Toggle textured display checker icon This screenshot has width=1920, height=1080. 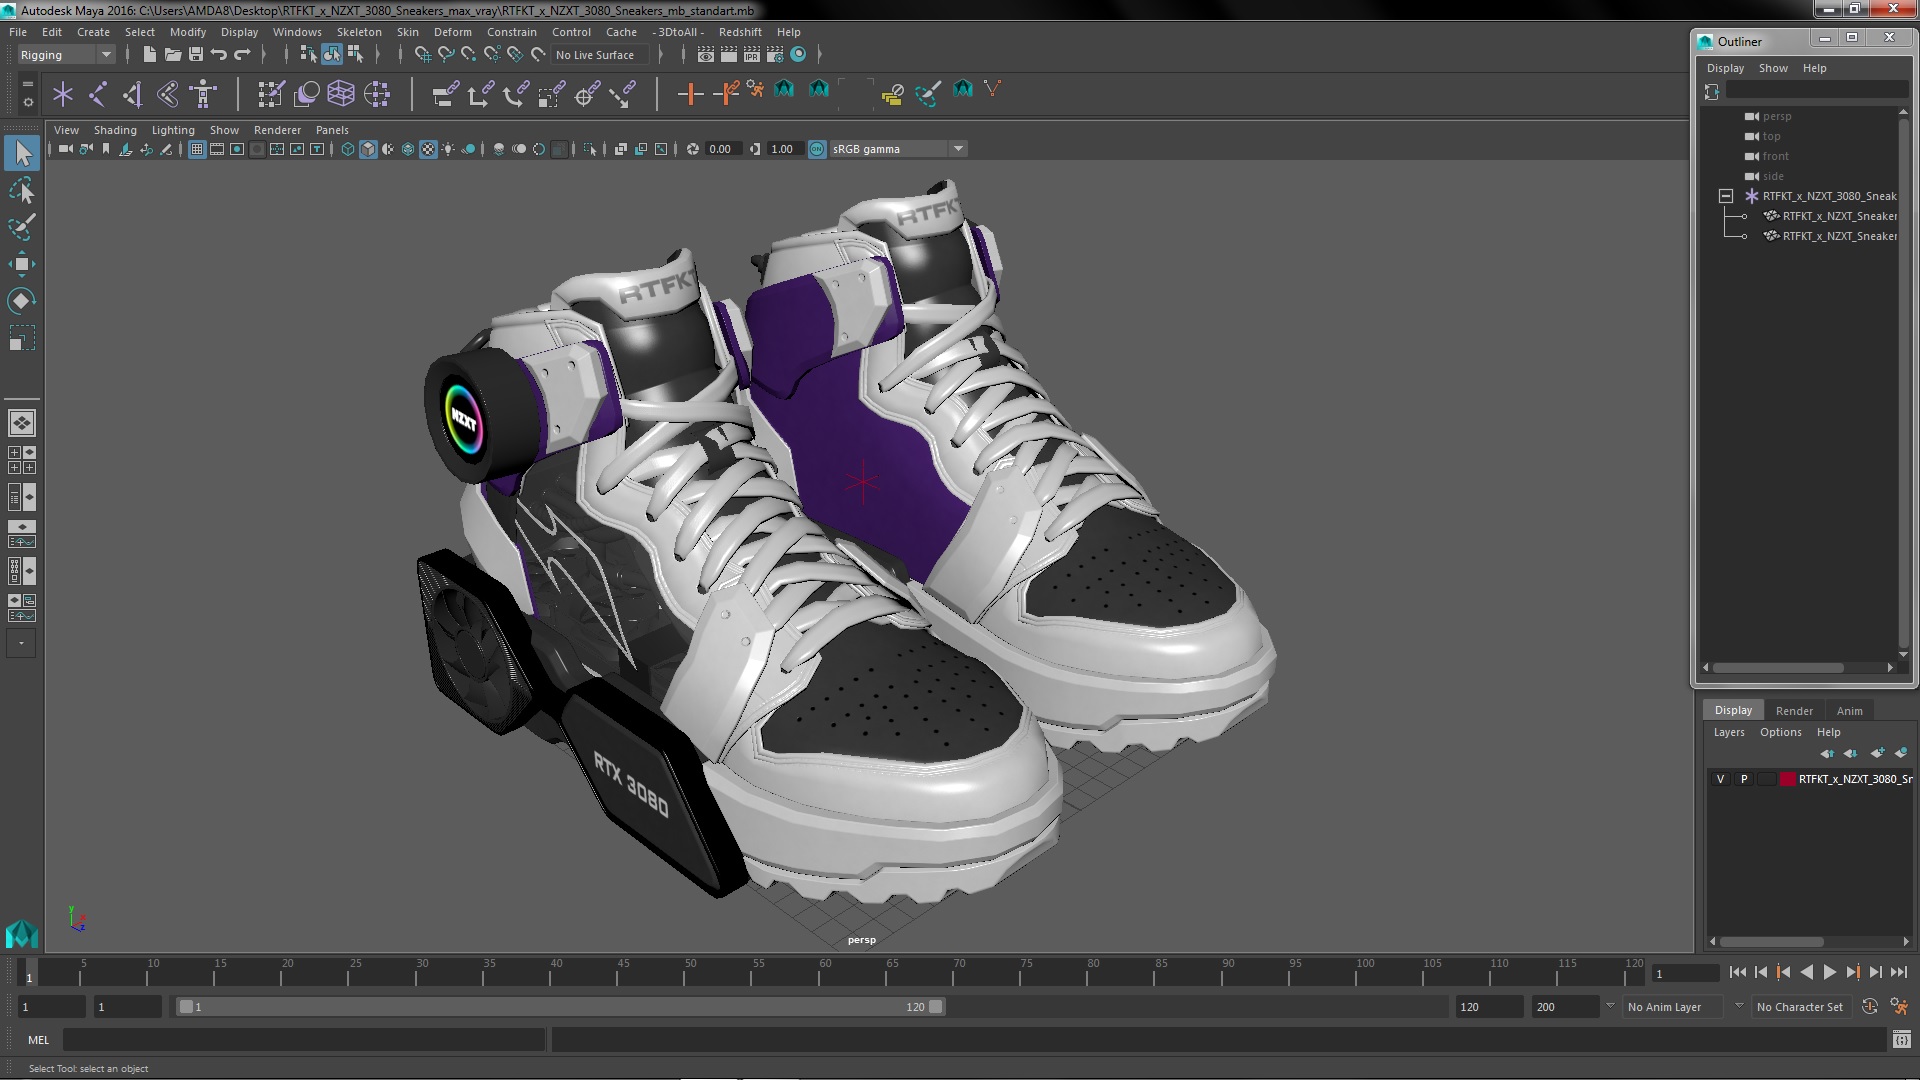click(x=428, y=149)
